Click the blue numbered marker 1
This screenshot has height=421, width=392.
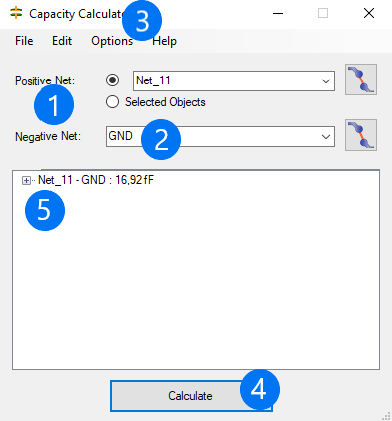click(54, 105)
